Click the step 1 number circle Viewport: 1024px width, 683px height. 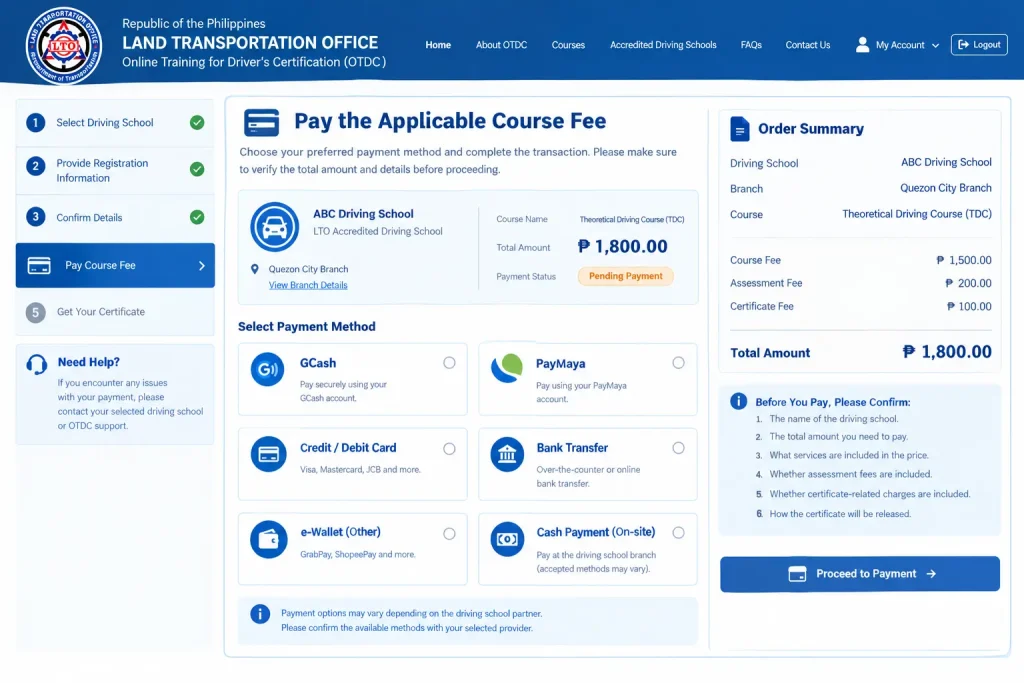35,123
